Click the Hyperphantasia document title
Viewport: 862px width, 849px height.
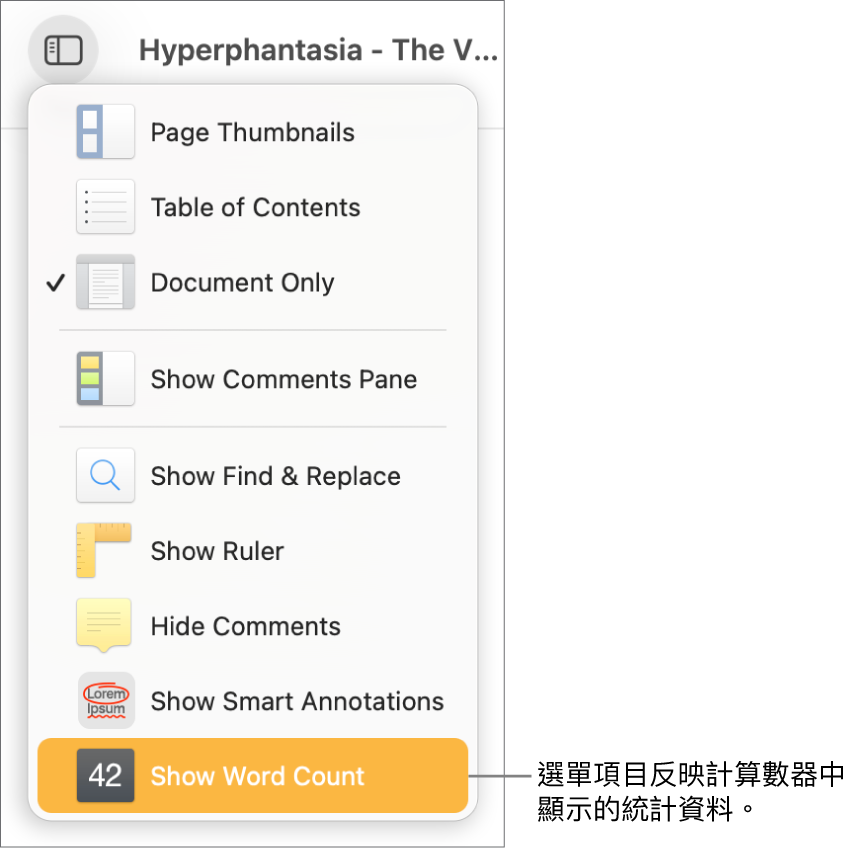(317, 51)
